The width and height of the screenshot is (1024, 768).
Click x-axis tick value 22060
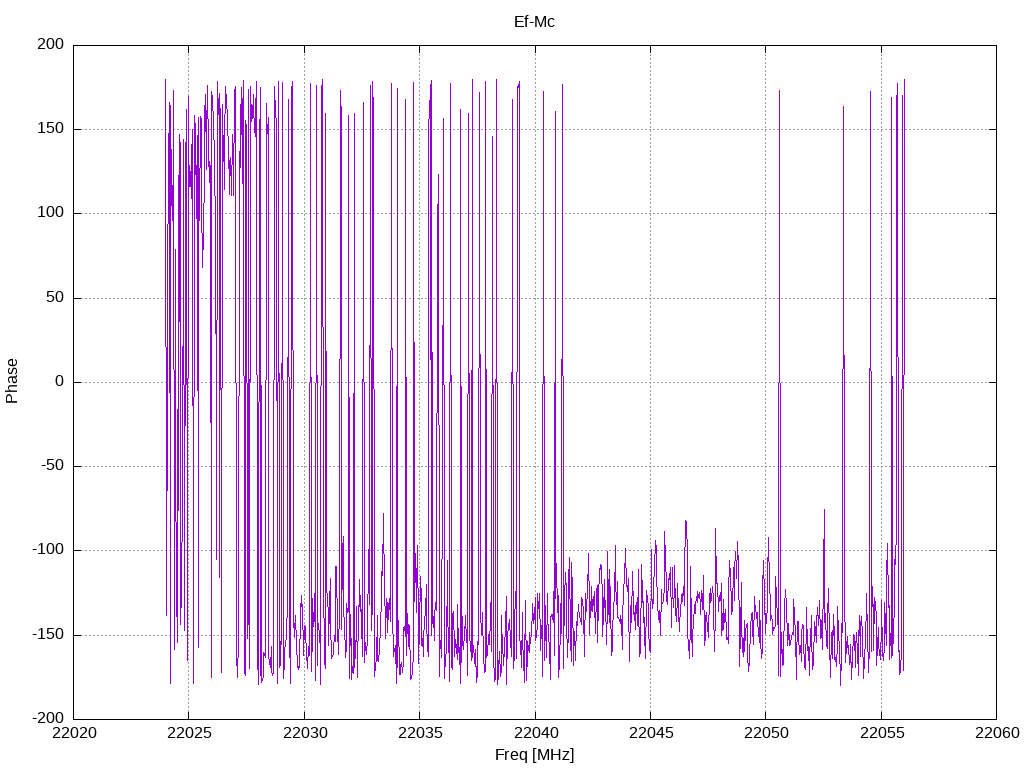997,733
